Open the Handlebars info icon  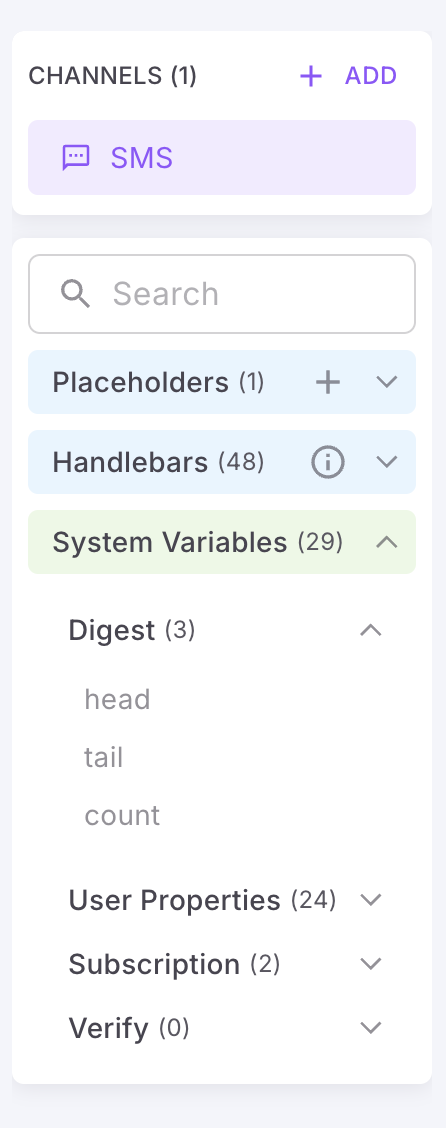pos(328,462)
